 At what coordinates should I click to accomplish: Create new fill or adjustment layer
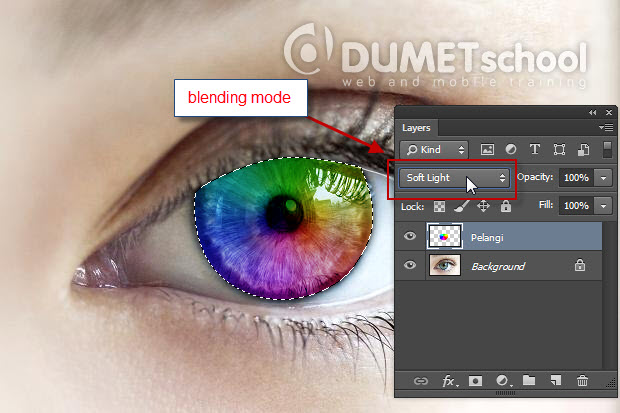(503, 381)
